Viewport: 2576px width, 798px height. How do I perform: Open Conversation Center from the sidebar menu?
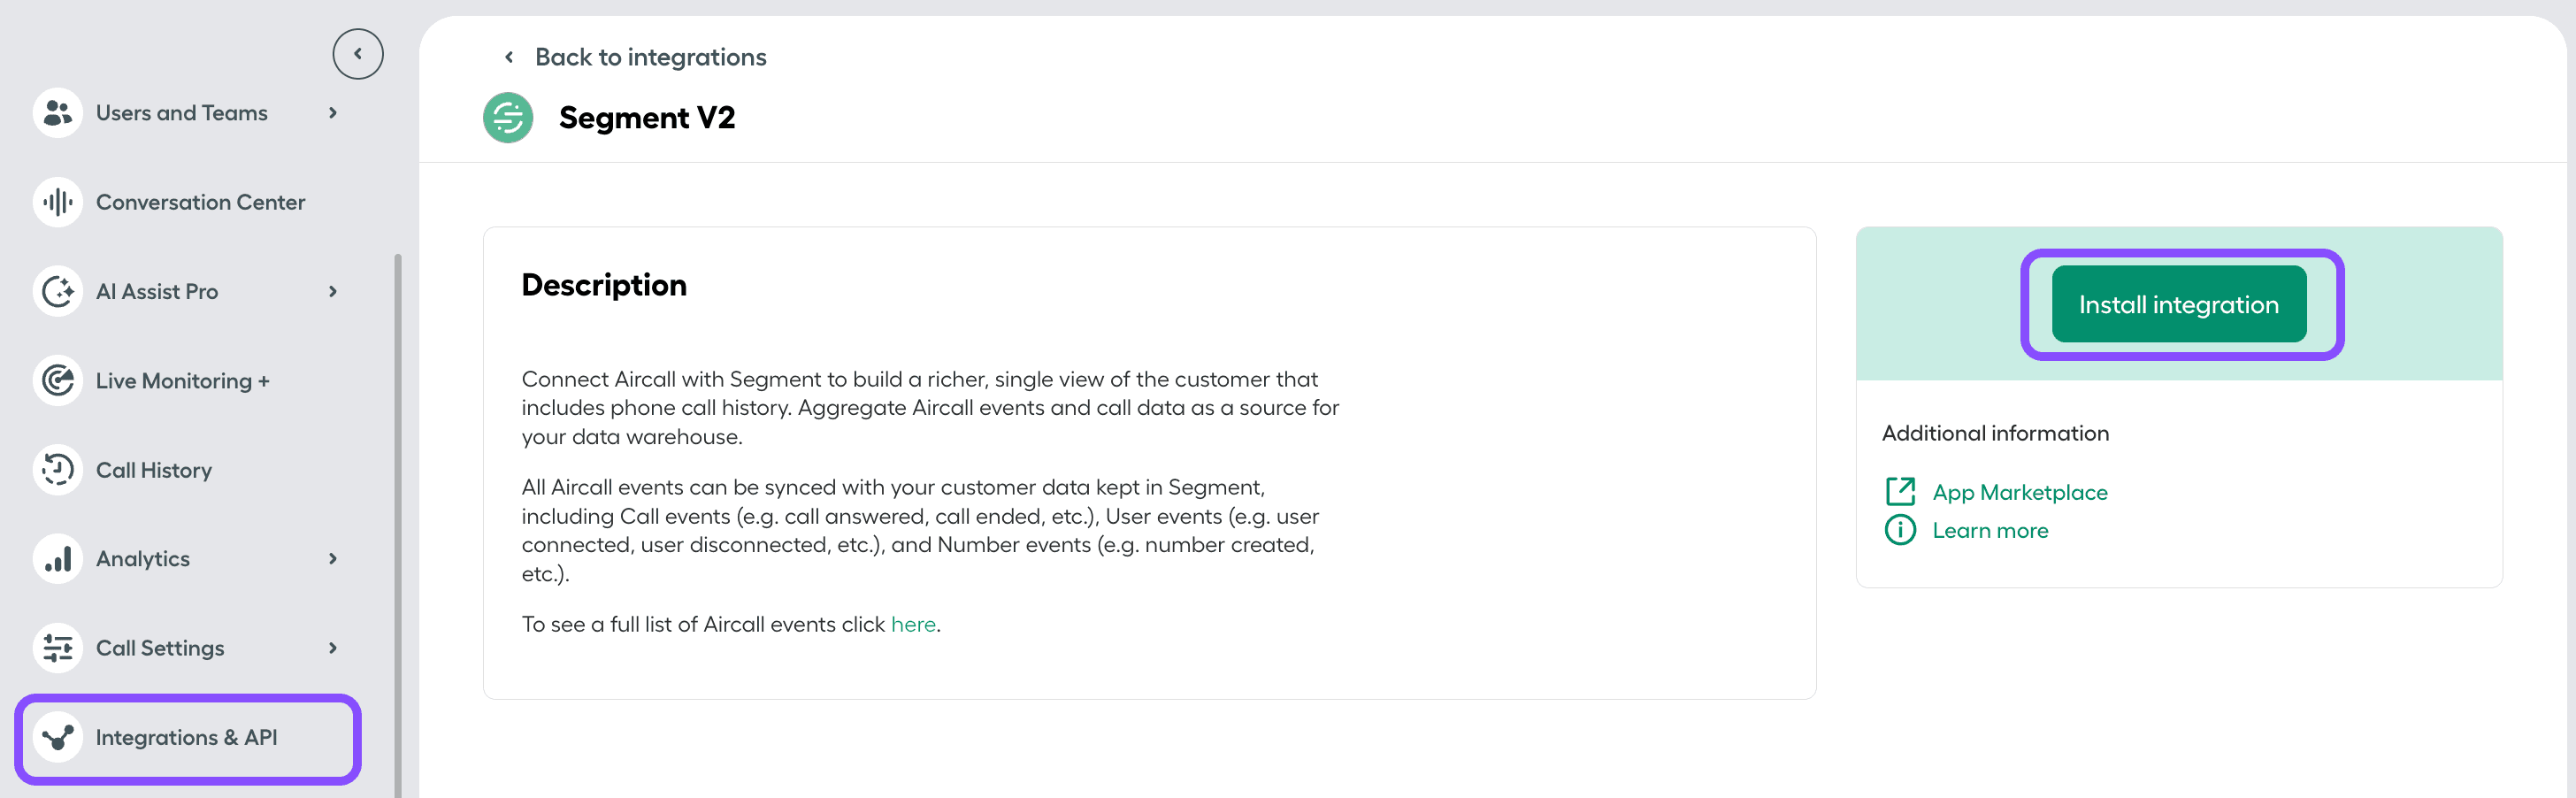tap(200, 202)
